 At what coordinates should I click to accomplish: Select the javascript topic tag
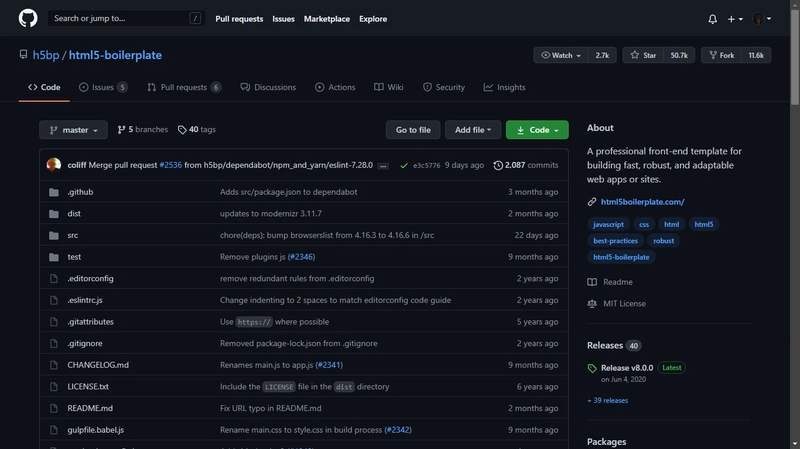click(608, 224)
